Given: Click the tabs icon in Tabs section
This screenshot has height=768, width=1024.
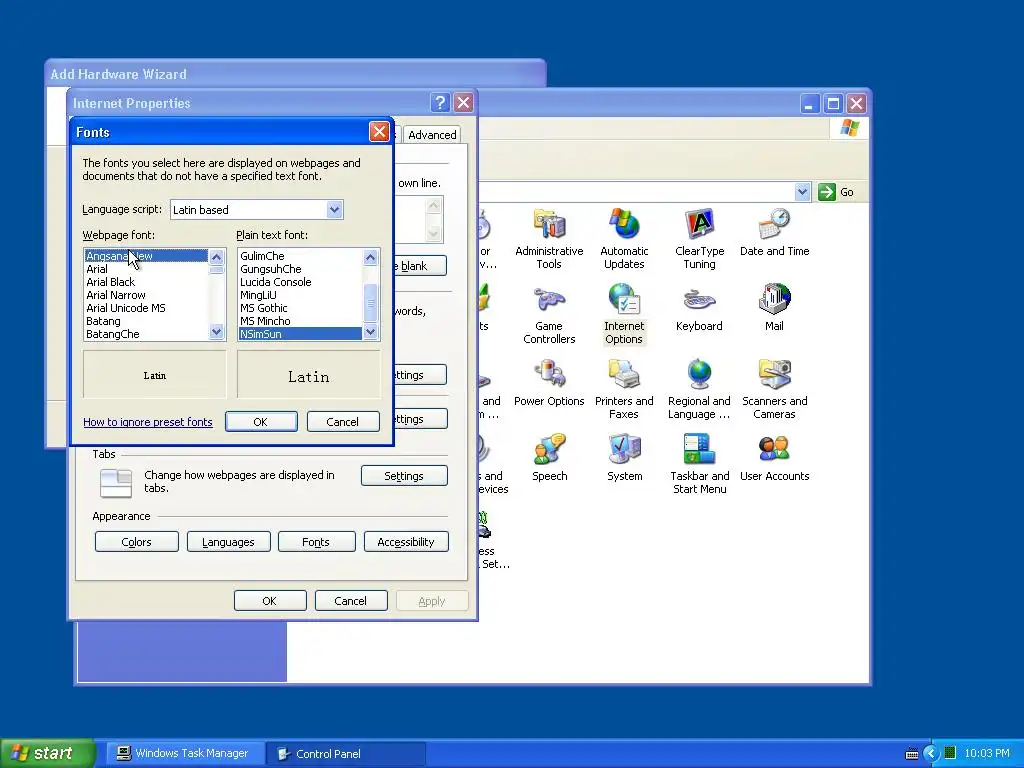Looking at the screenshot, I should [116, 483].
